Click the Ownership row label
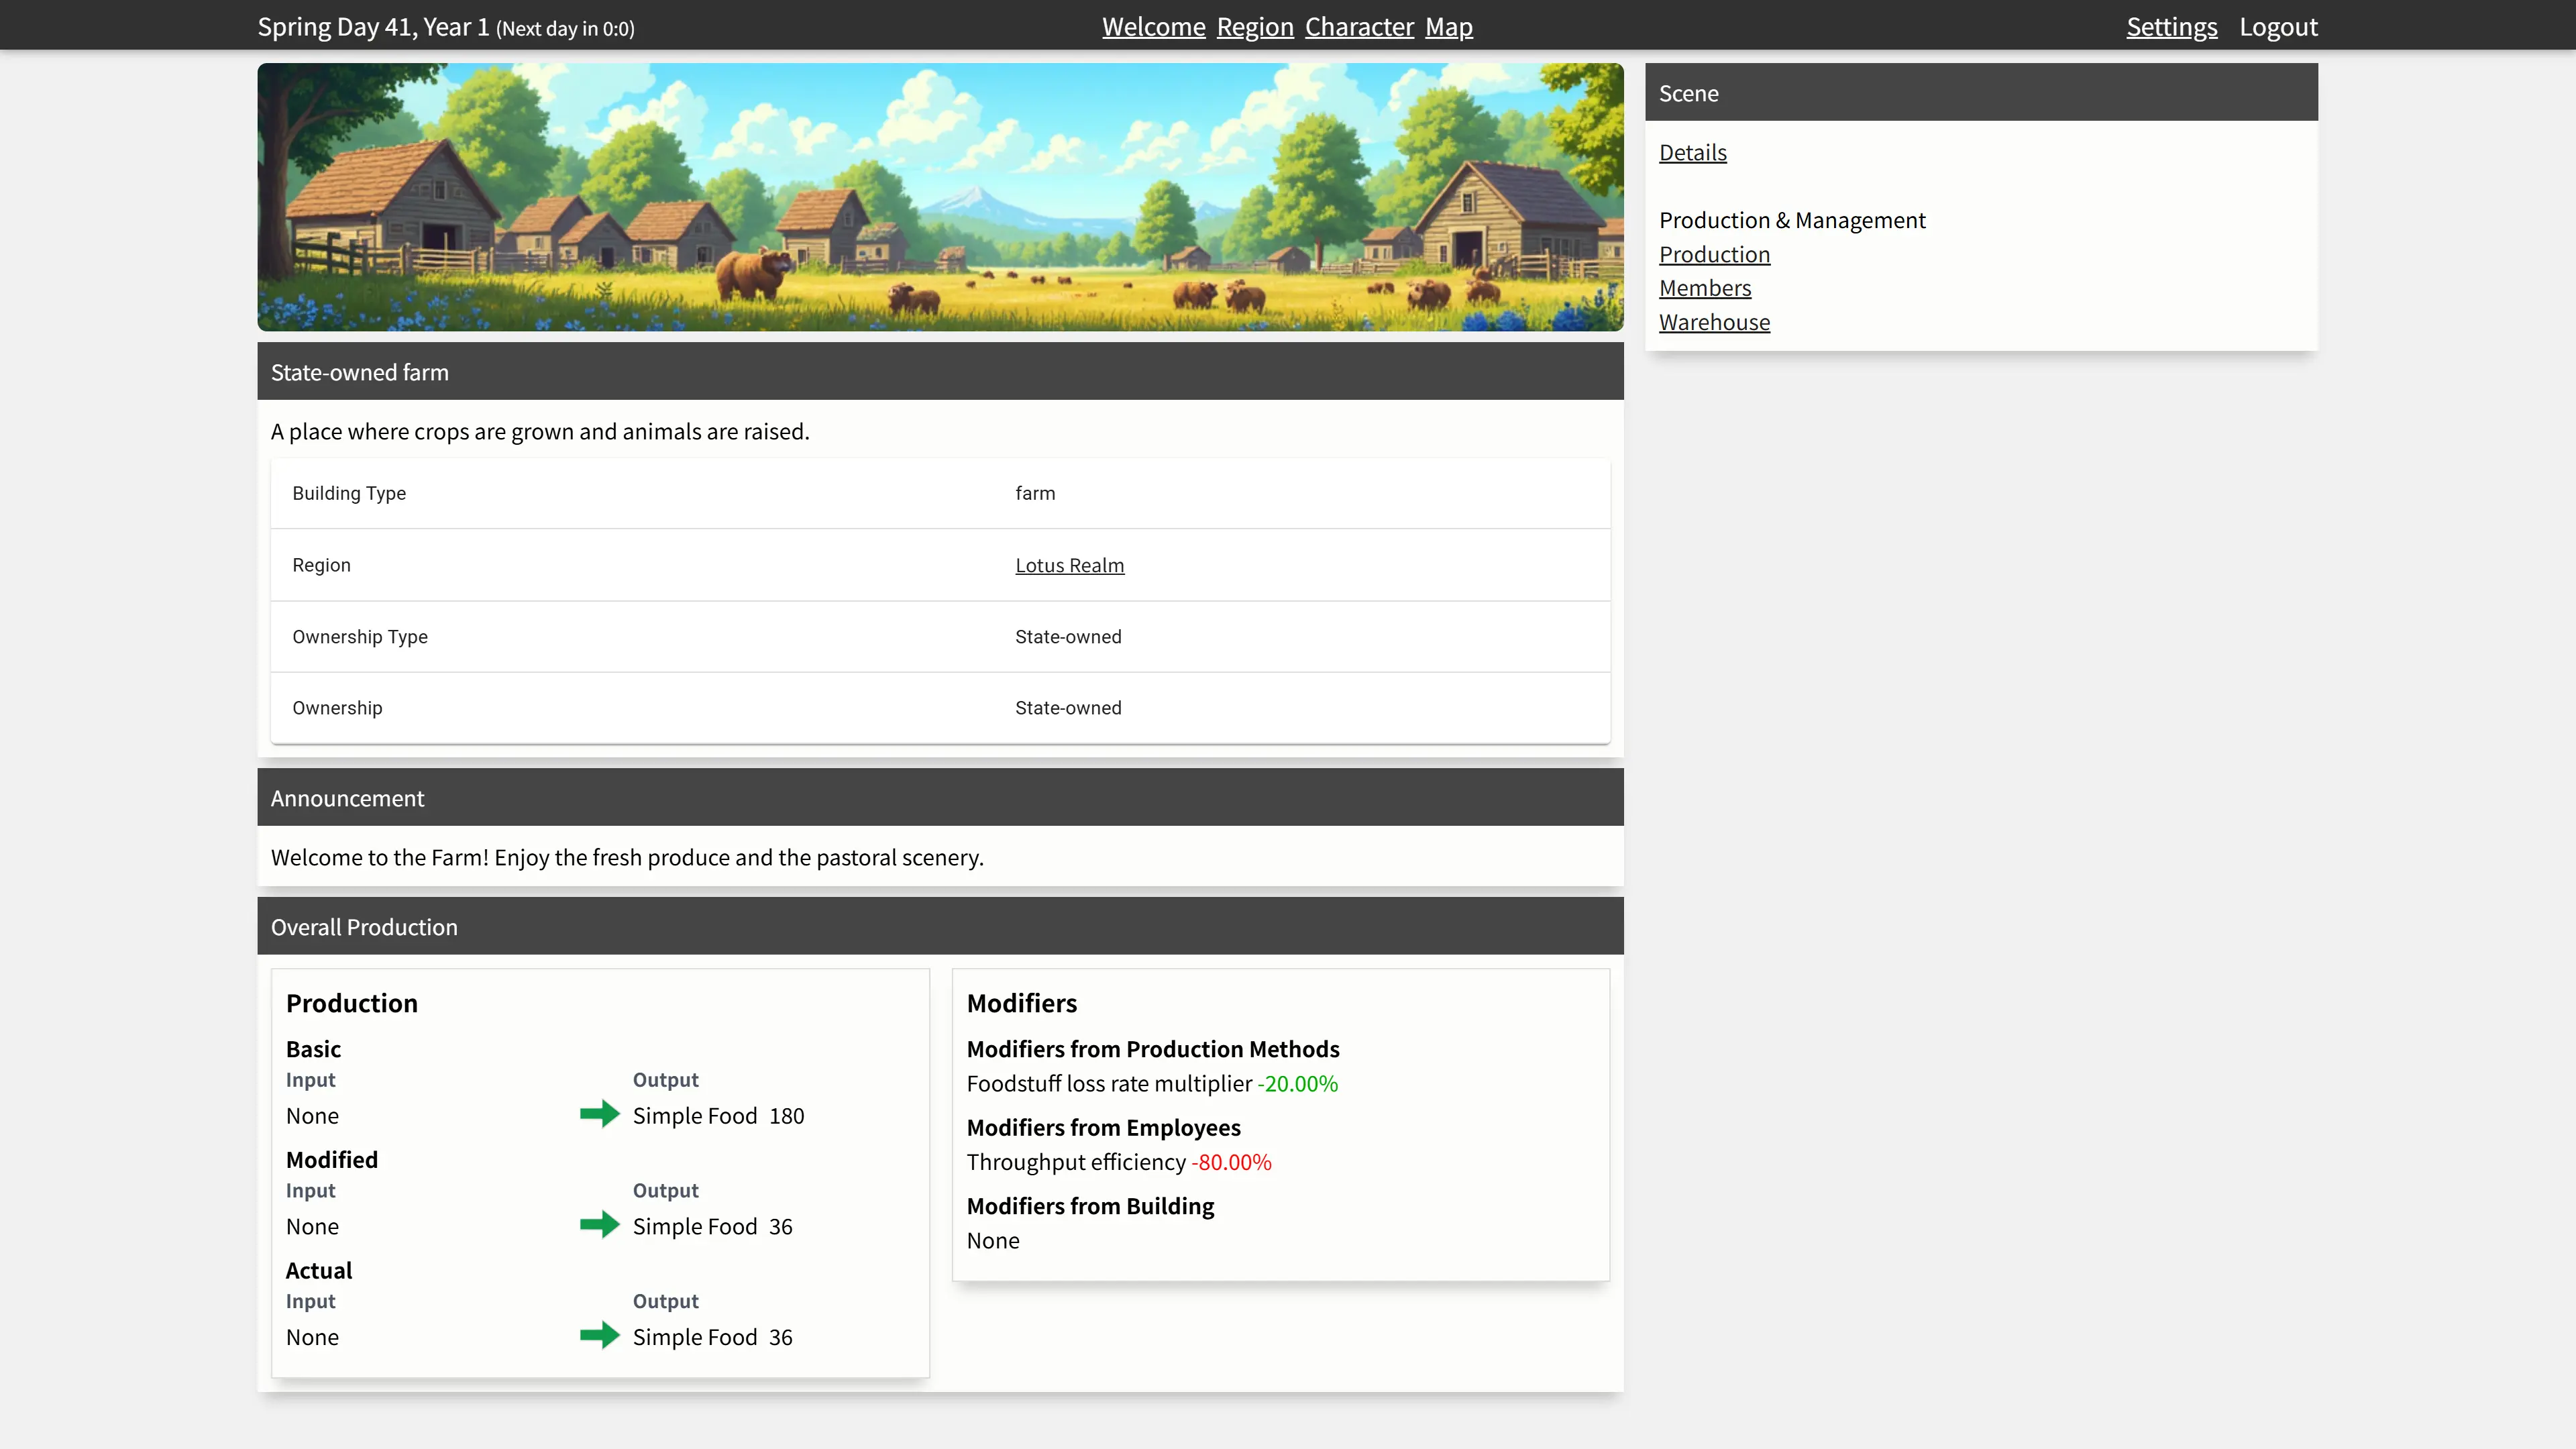 point(337,708)
